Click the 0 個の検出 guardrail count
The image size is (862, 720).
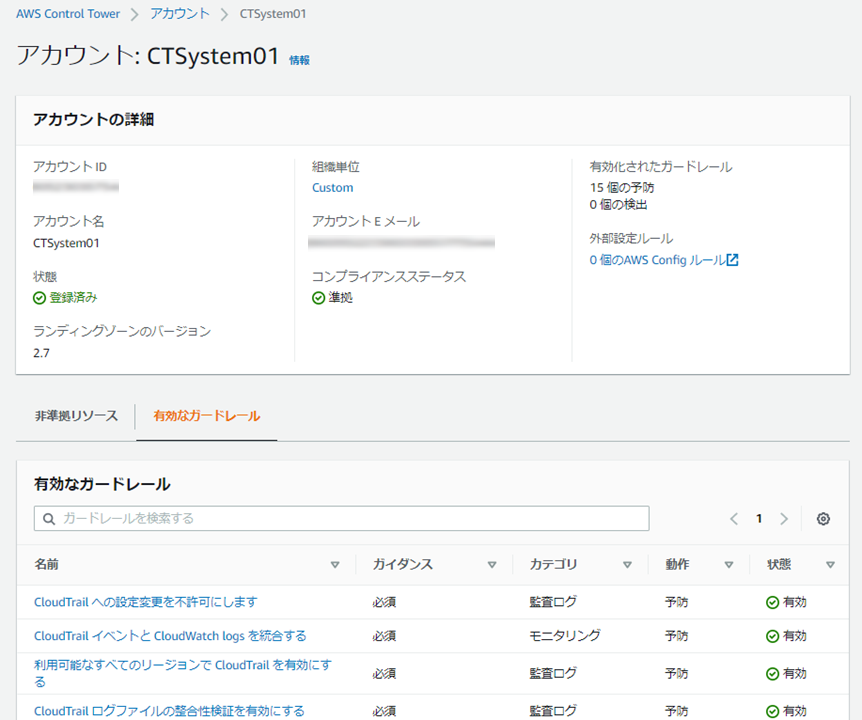coord(618,205)
